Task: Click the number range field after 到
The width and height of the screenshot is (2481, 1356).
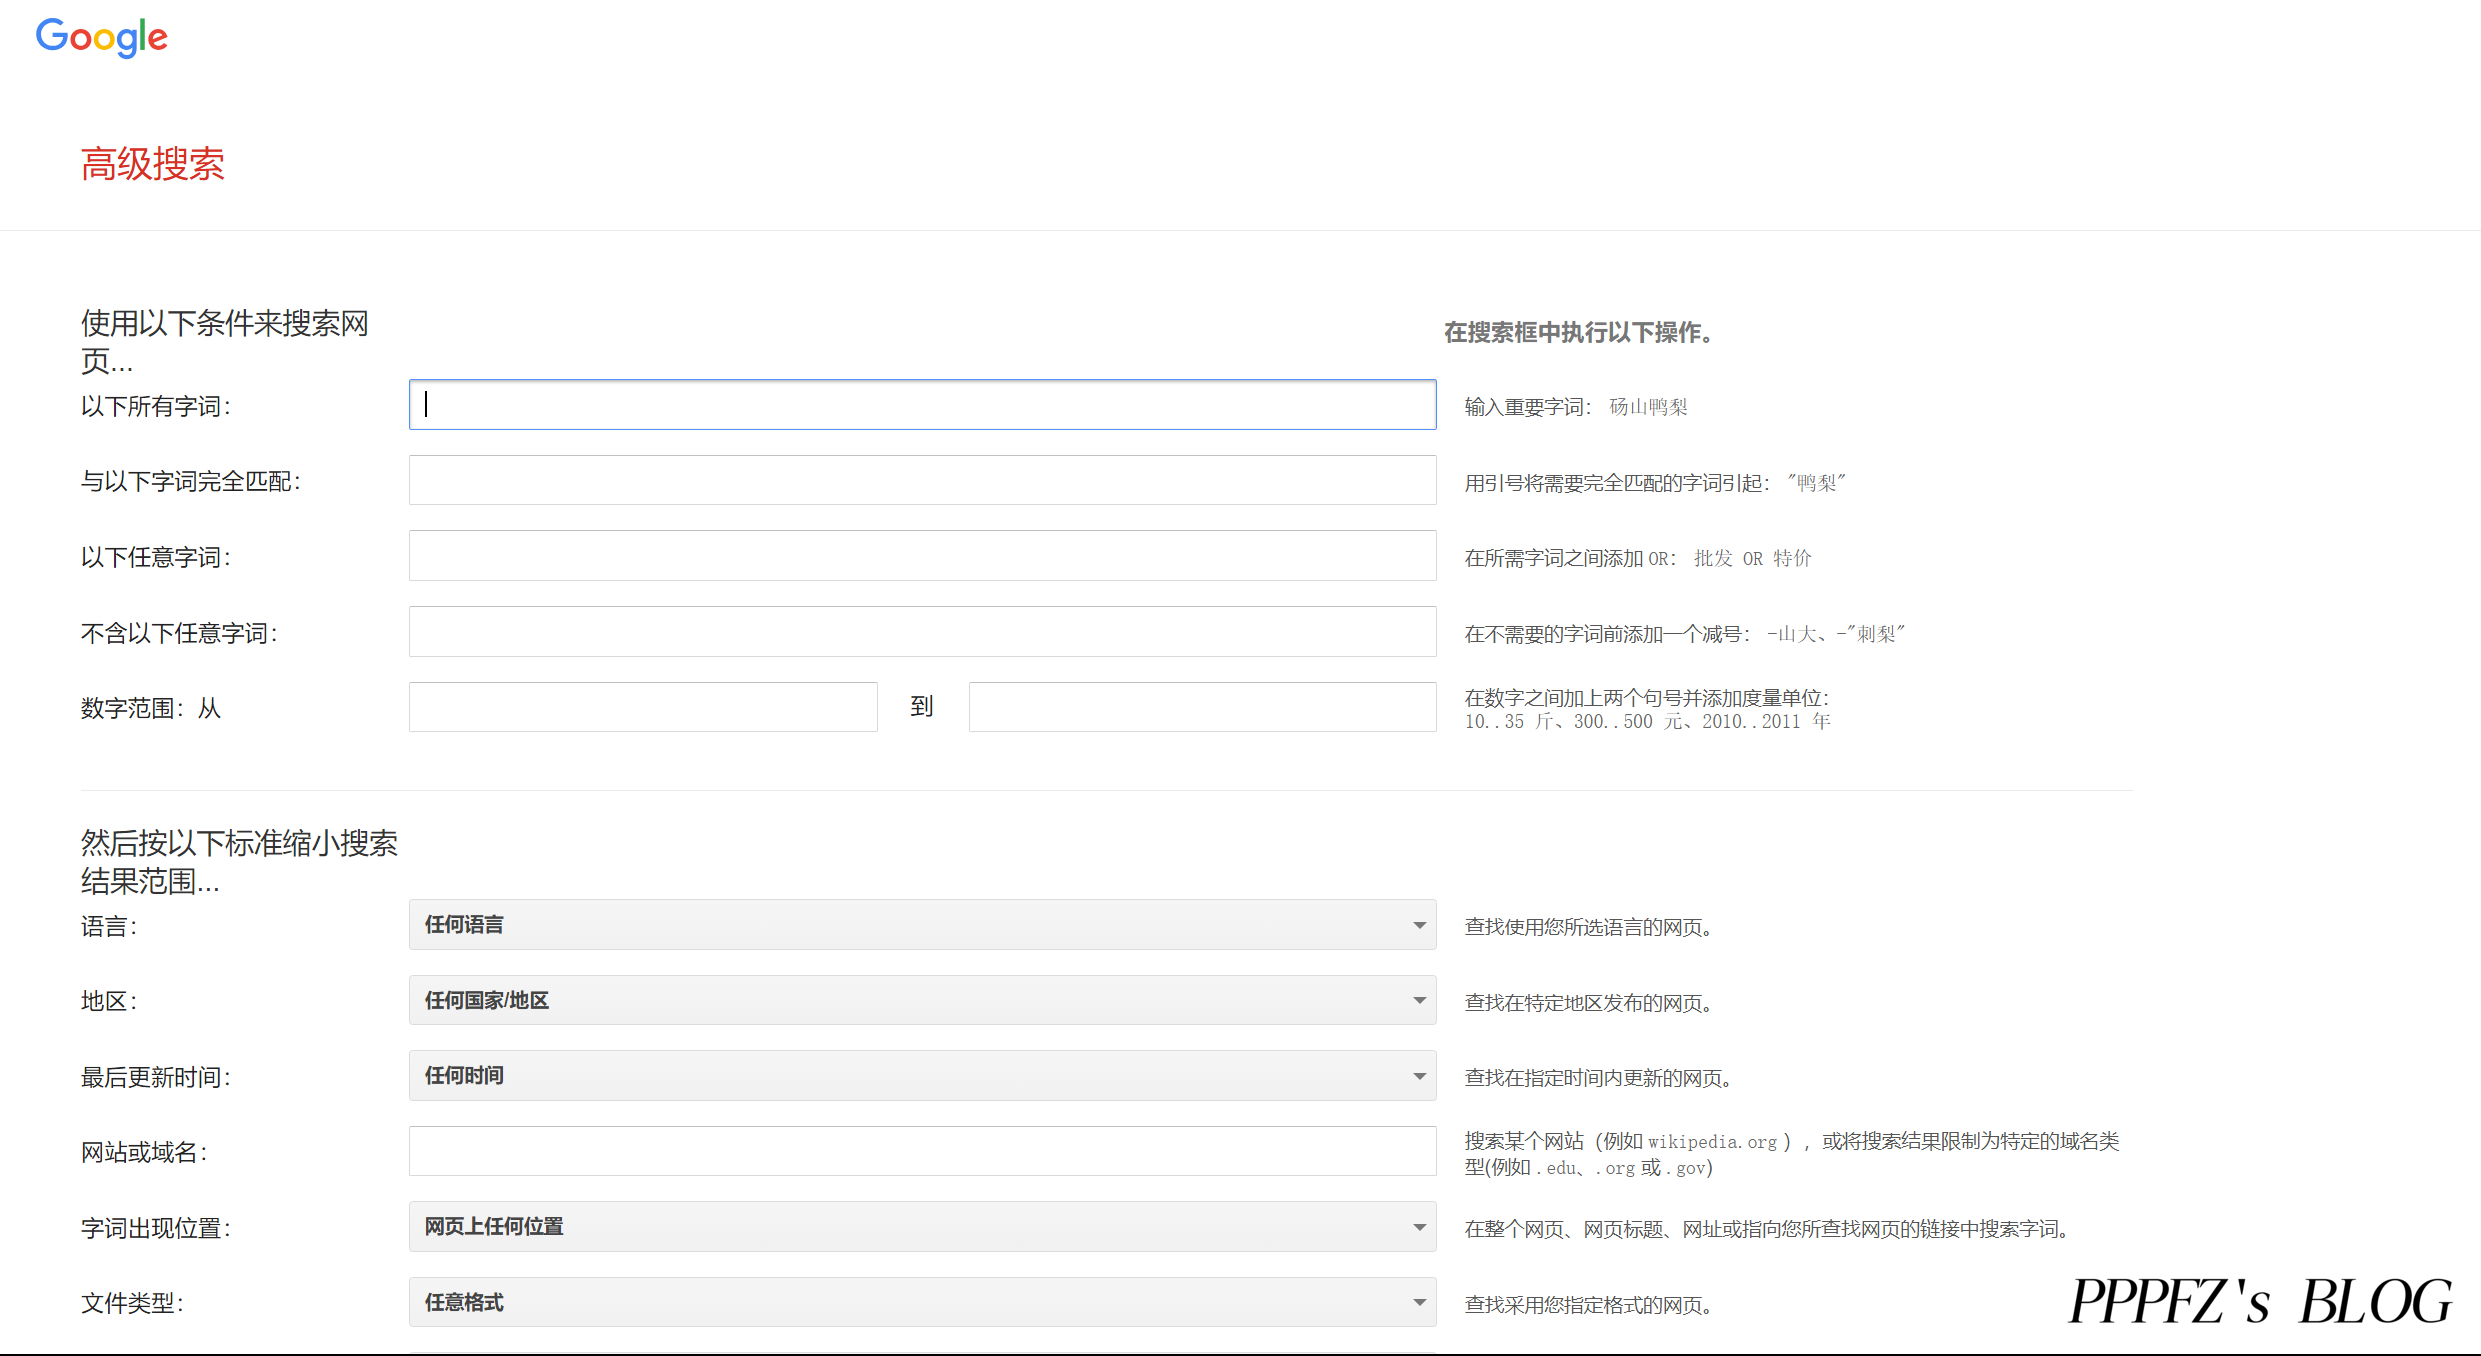Action: pyautogui.click(x=1202, y=707)
